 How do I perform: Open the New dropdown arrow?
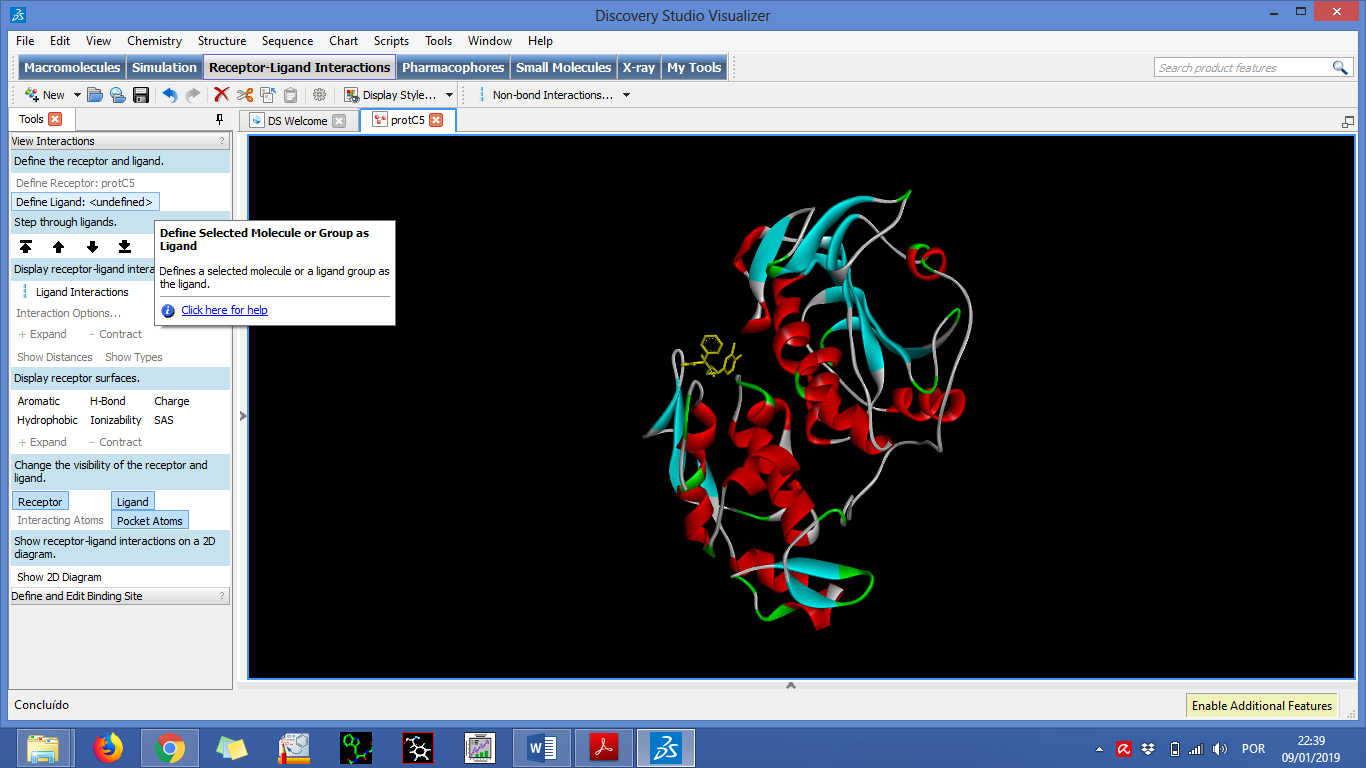[77, 94]
